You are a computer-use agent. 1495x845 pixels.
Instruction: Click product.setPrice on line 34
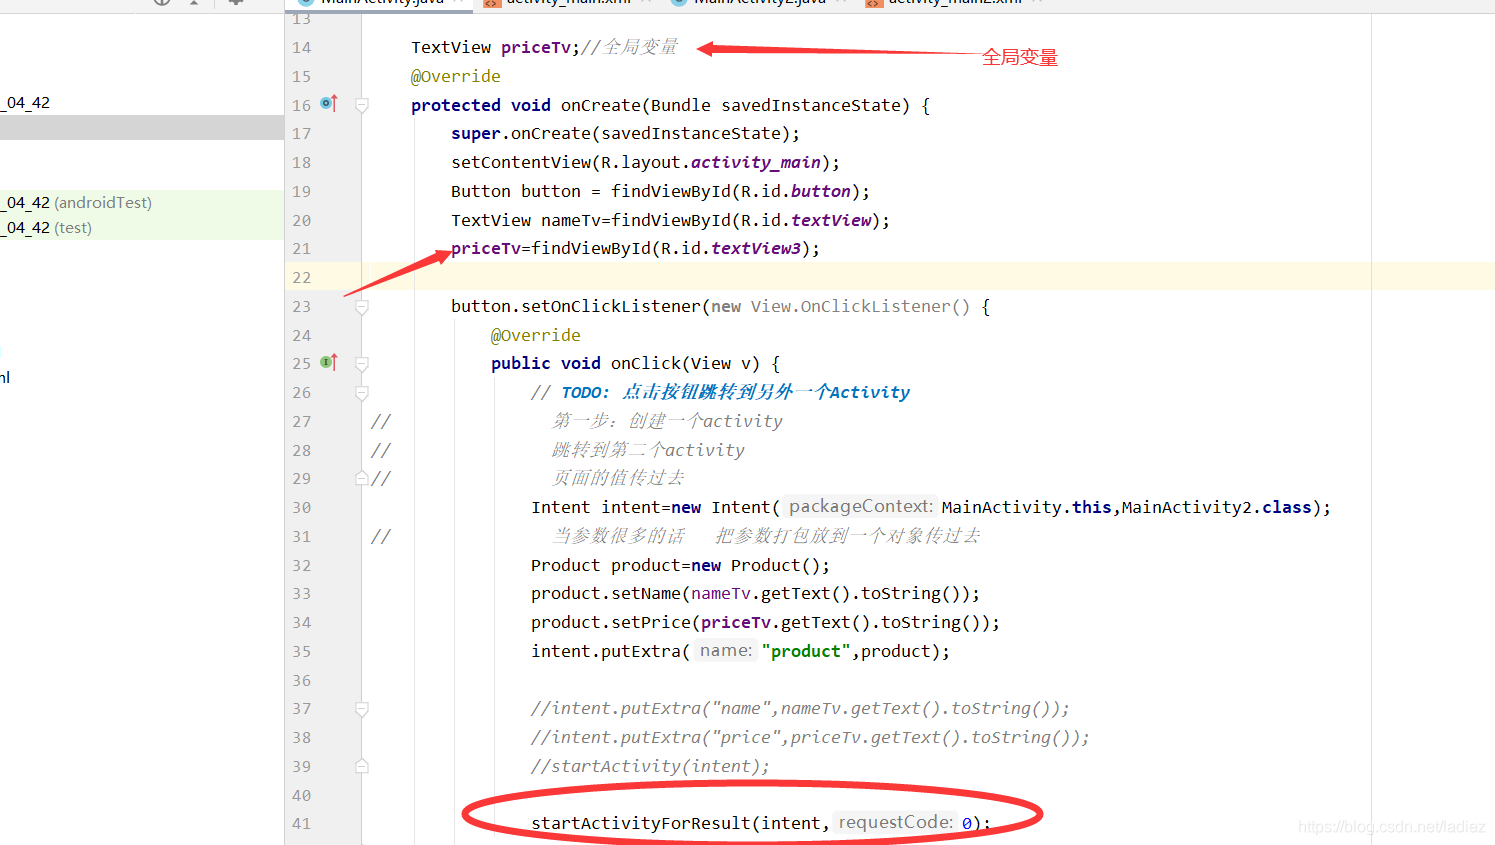[611, 622]
